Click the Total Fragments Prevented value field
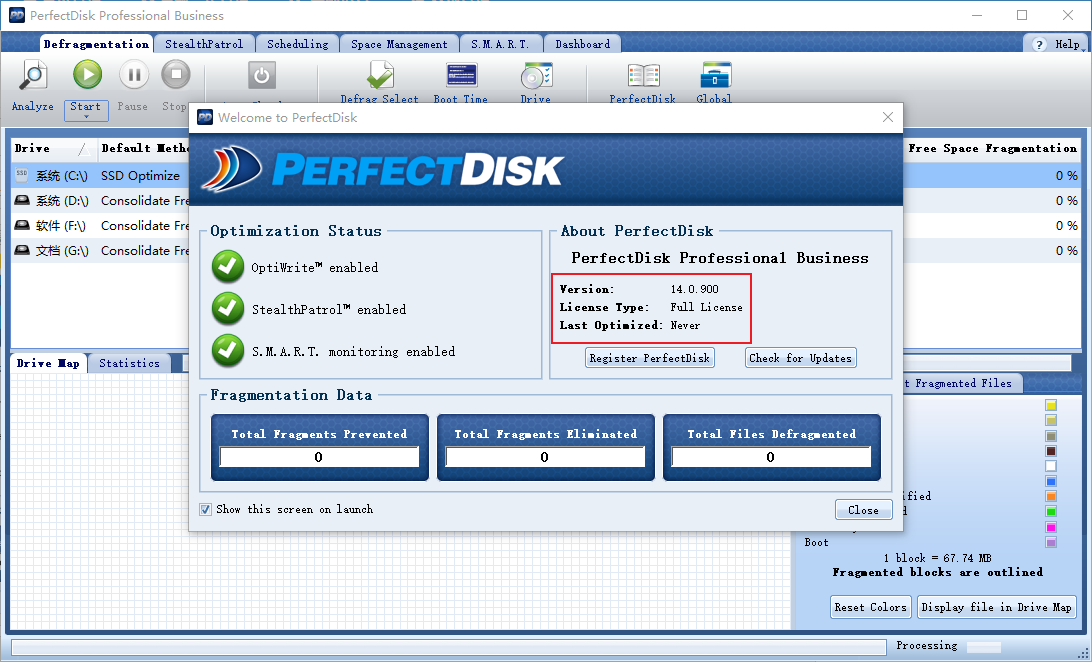 319,457
